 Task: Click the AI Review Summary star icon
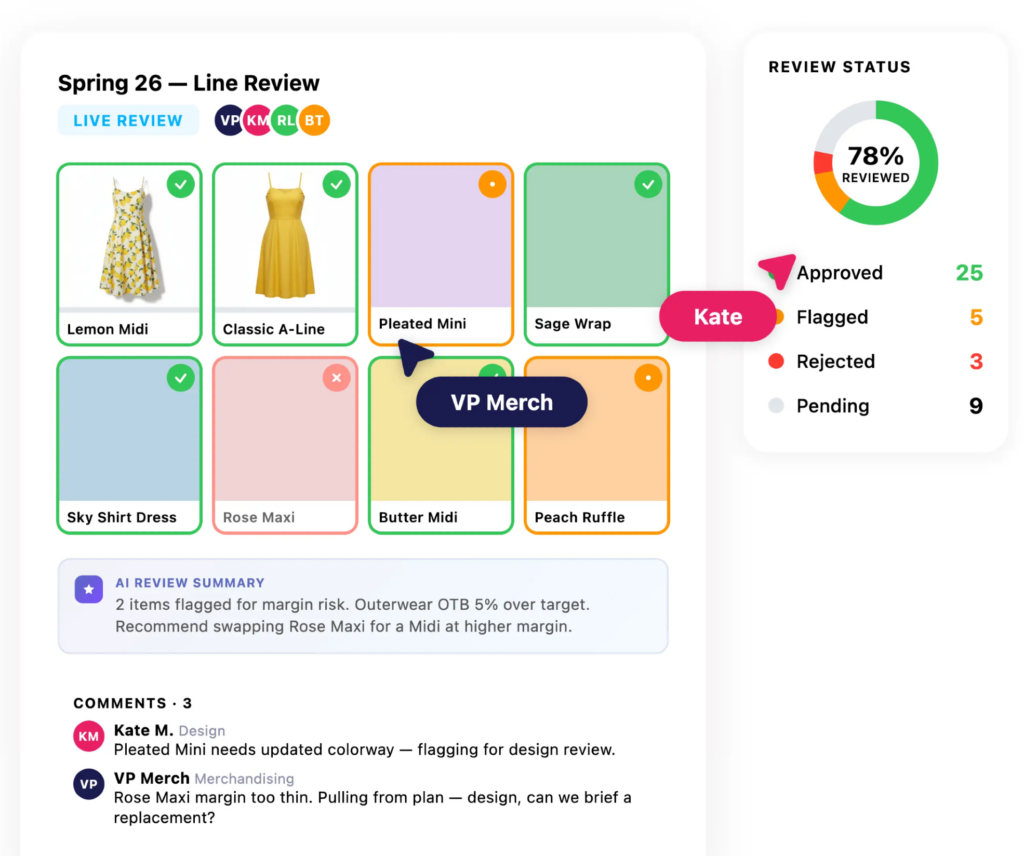coord(89,590)
